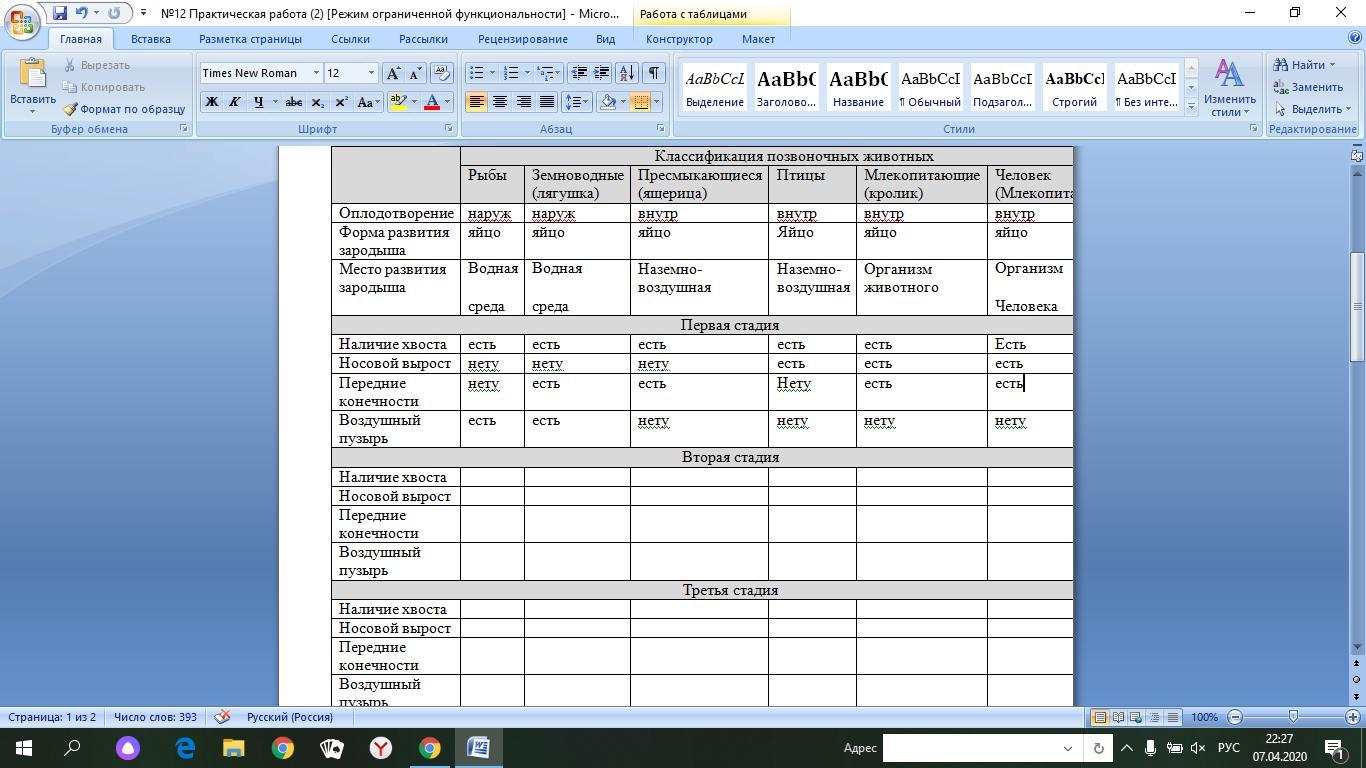Screen dimensions: 1366x768
Task: Toggle bold (Ж) formatting
Action: pos(211,102)
